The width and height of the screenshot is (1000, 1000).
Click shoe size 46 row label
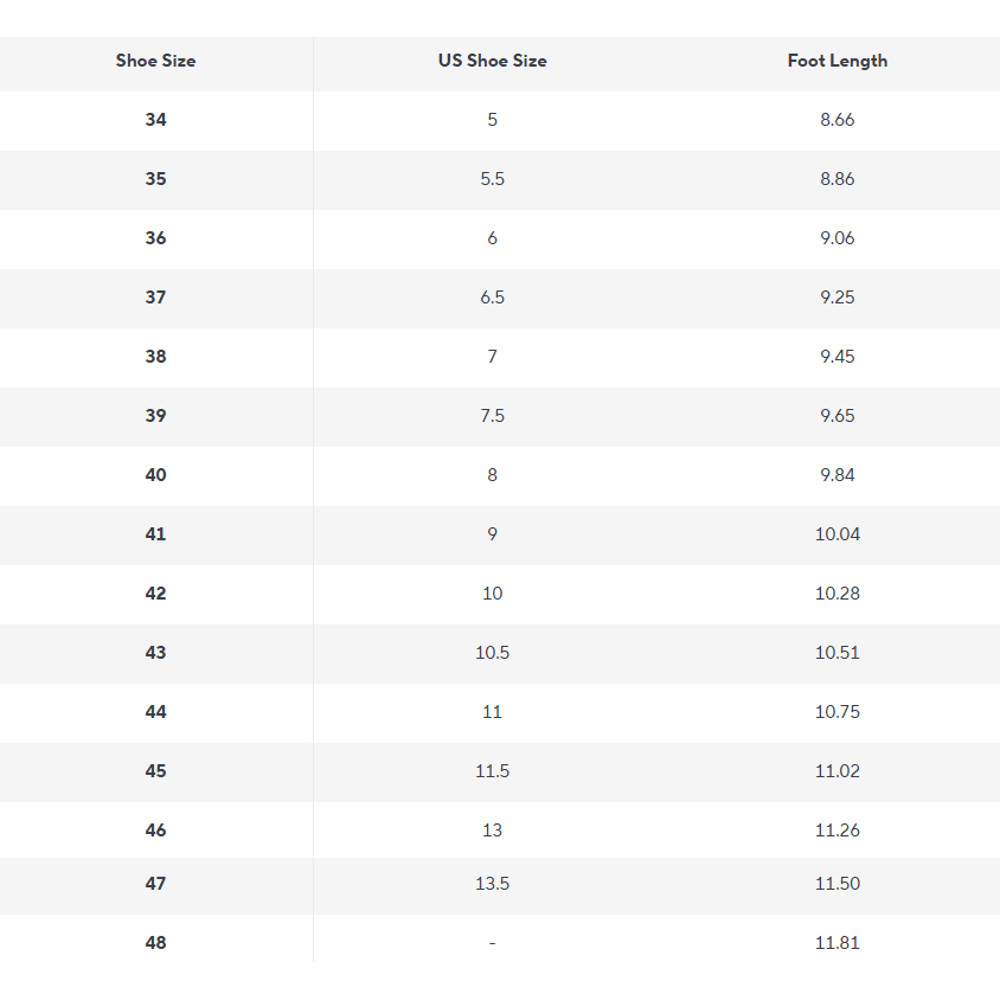[156, 830]
